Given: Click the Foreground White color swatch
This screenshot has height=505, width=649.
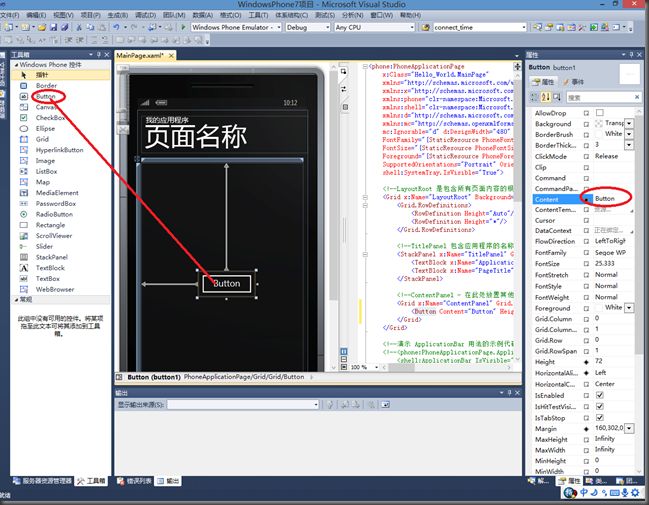Looking at the screenshot, I should pyautogui.click(x=598, y=308).
